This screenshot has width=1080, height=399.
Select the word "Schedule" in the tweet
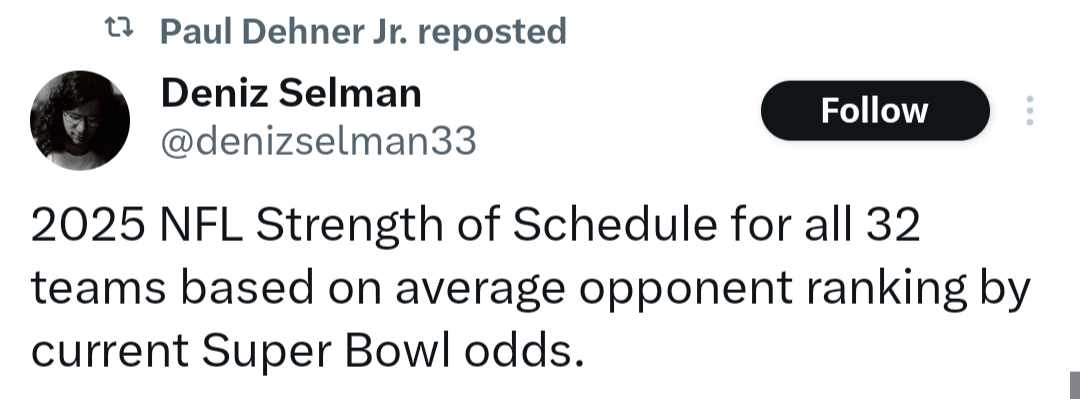tap(614, 226)
